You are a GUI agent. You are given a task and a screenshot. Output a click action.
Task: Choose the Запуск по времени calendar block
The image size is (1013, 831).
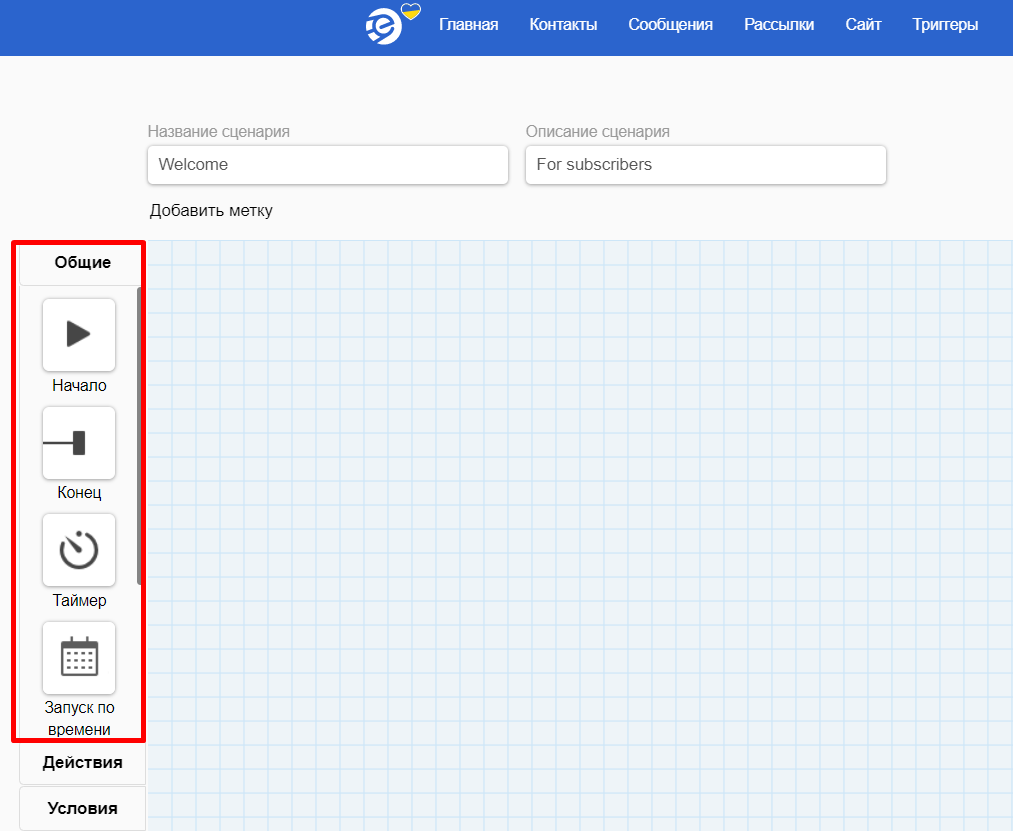click(x=79, y=657)
